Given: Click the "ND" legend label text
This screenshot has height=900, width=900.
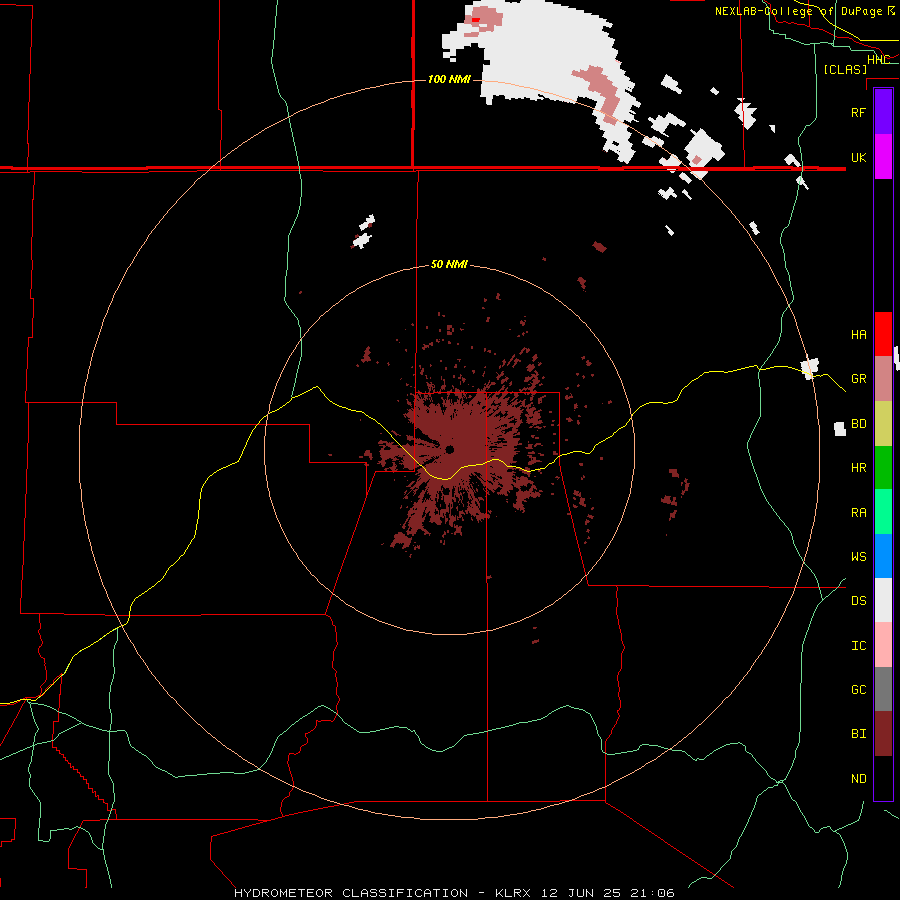Looking at the screenshot, I should tap(858, 779).
